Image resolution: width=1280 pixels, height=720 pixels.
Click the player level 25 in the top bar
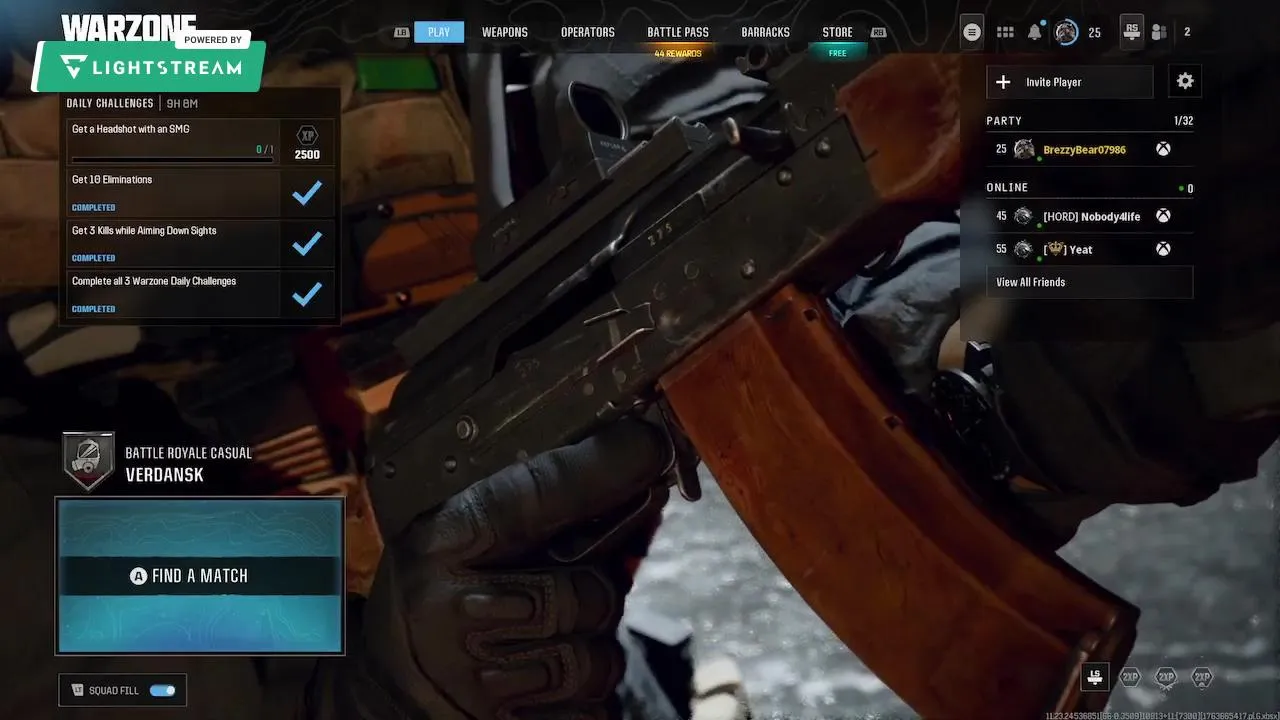tap(1094, 33)
